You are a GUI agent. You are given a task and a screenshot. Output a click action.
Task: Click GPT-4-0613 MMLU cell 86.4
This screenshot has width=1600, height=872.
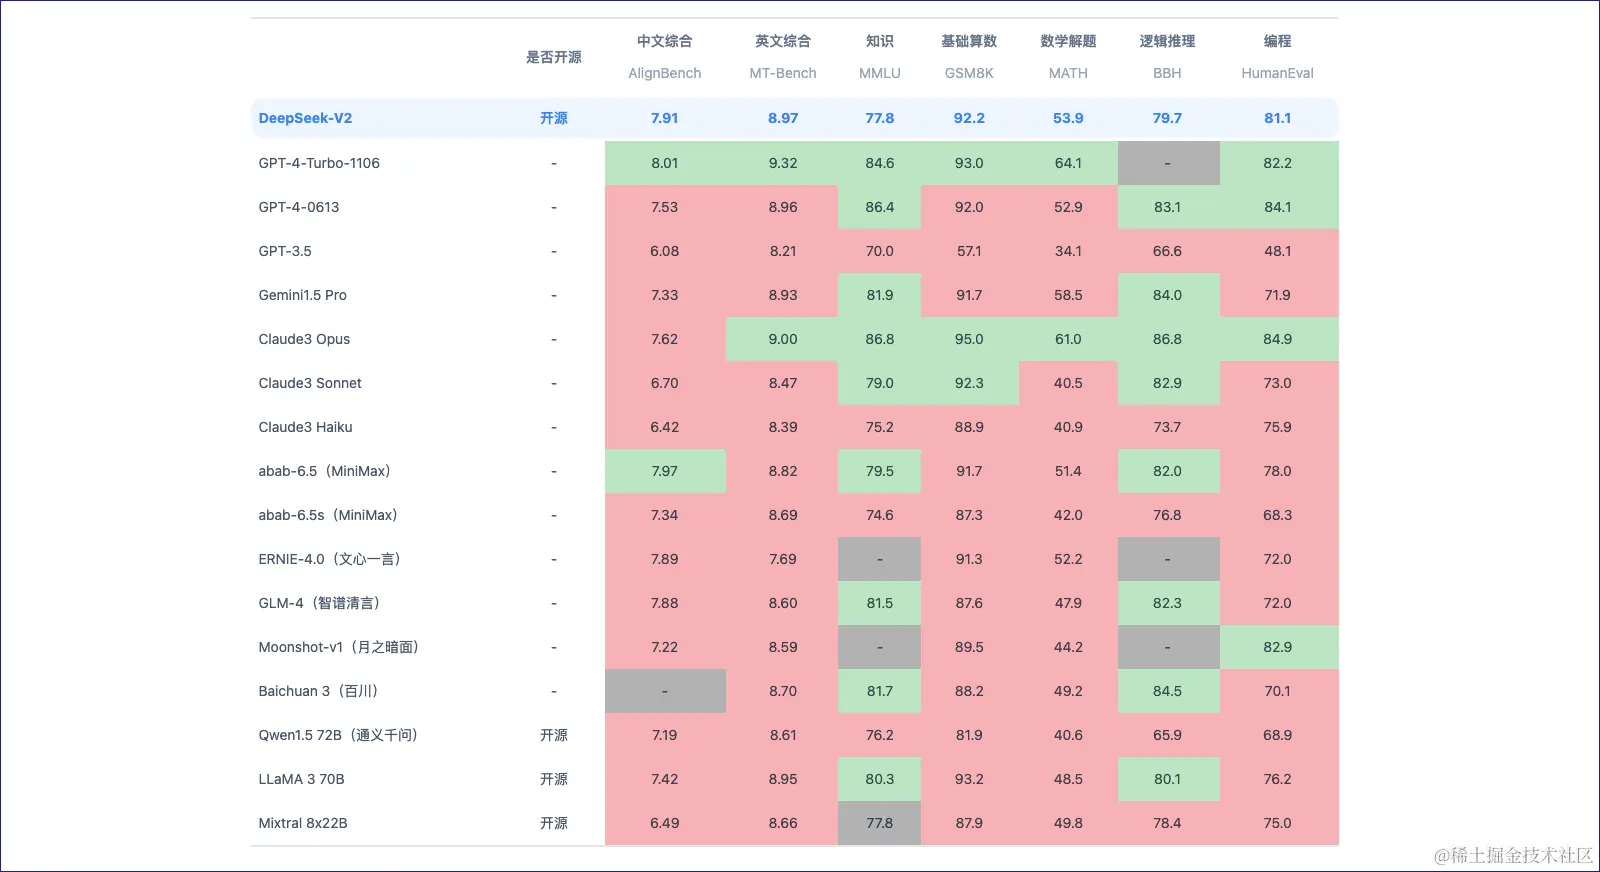click(879, 207)
